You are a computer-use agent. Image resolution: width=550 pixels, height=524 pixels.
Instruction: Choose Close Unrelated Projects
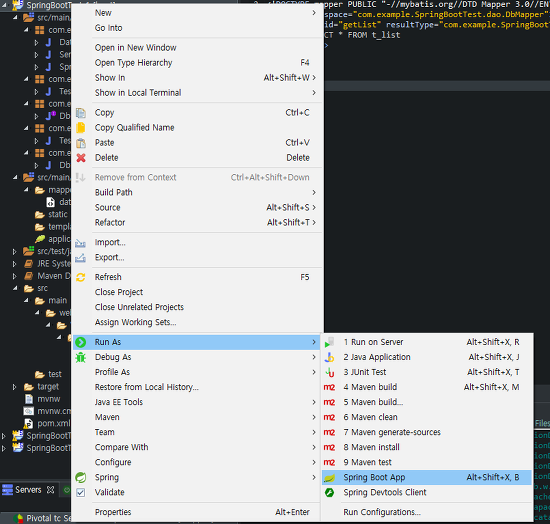pos(196,307)
